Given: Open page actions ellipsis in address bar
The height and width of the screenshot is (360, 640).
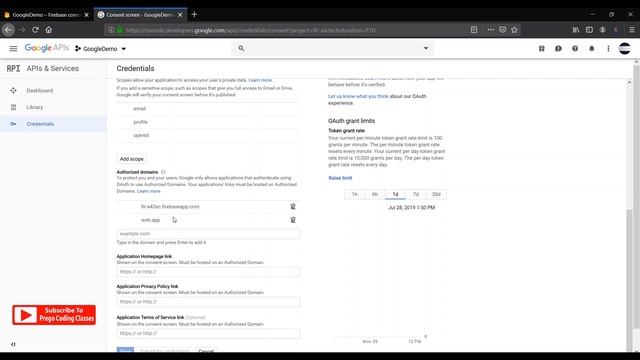Looking at the screenshot, I should (x=491, y=30).
